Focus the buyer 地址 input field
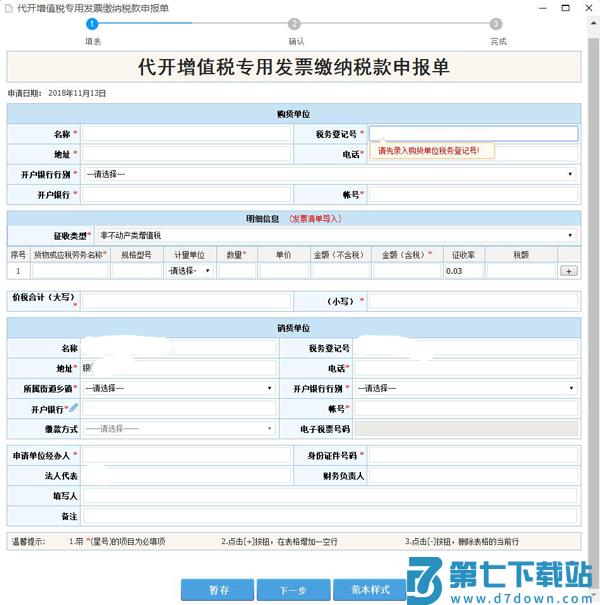 click(186, 154)
